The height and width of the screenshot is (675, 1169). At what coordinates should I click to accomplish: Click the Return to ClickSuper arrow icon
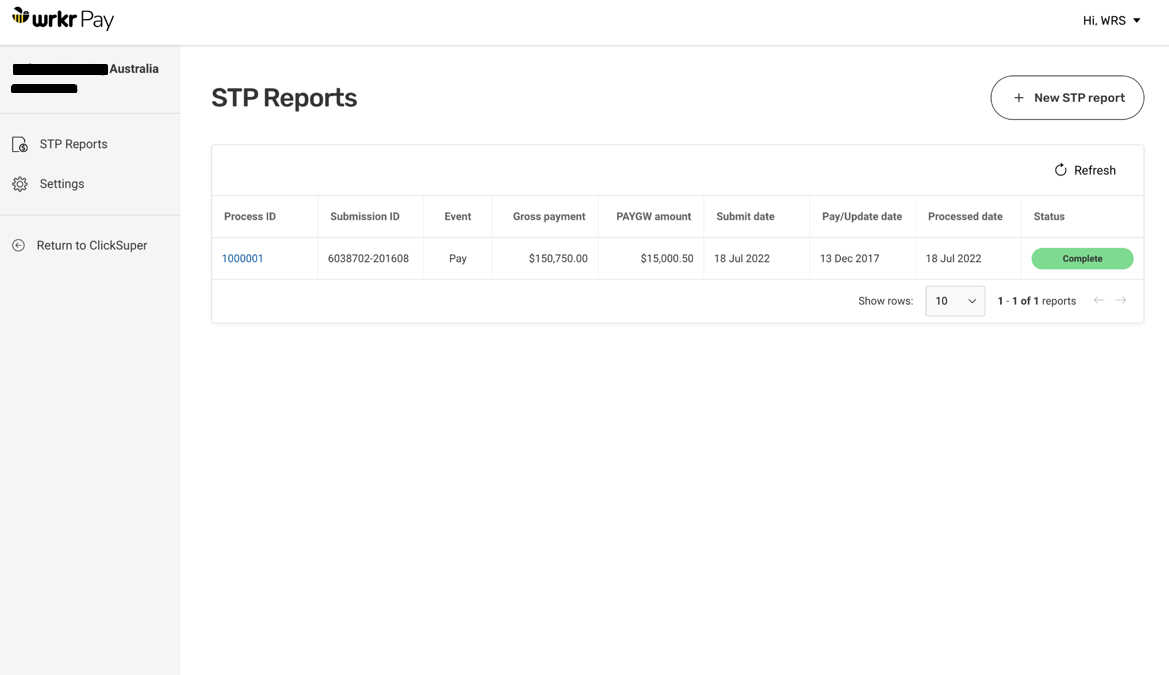20,244
